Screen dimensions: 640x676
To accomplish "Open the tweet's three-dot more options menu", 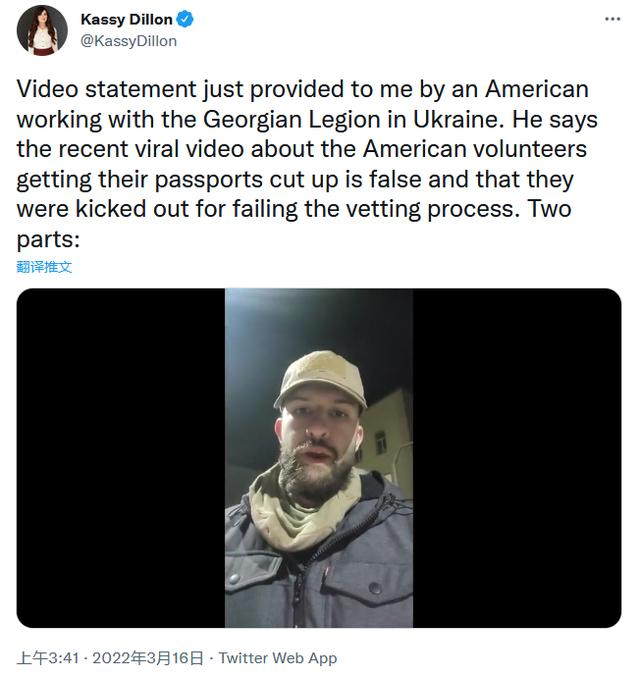I will (610, 20).
